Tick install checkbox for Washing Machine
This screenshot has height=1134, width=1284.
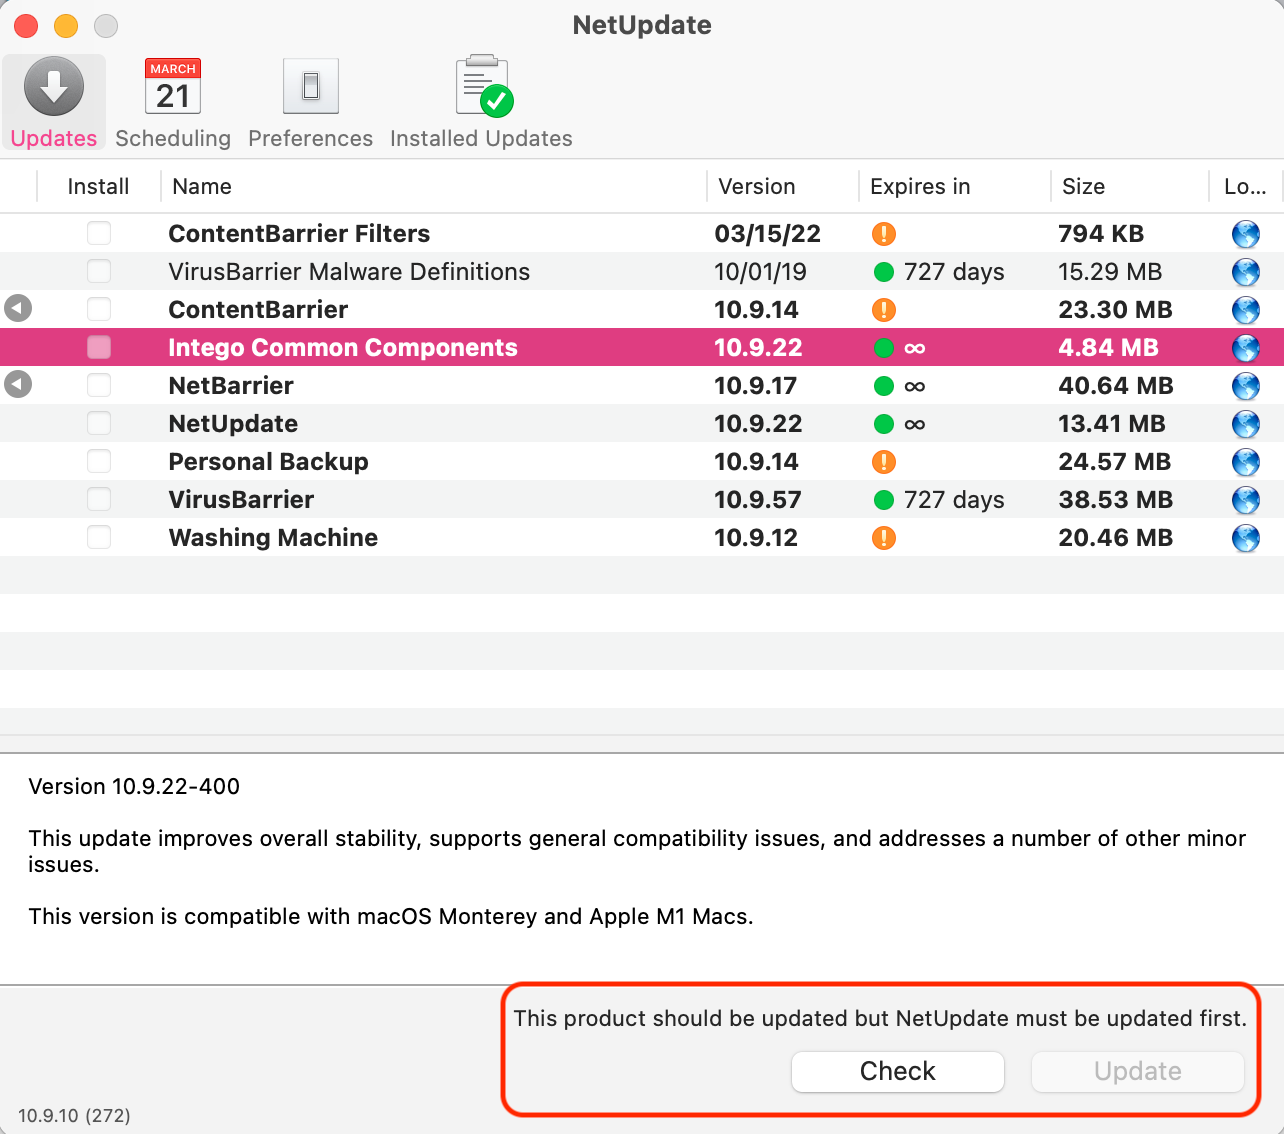pos(99,537)
